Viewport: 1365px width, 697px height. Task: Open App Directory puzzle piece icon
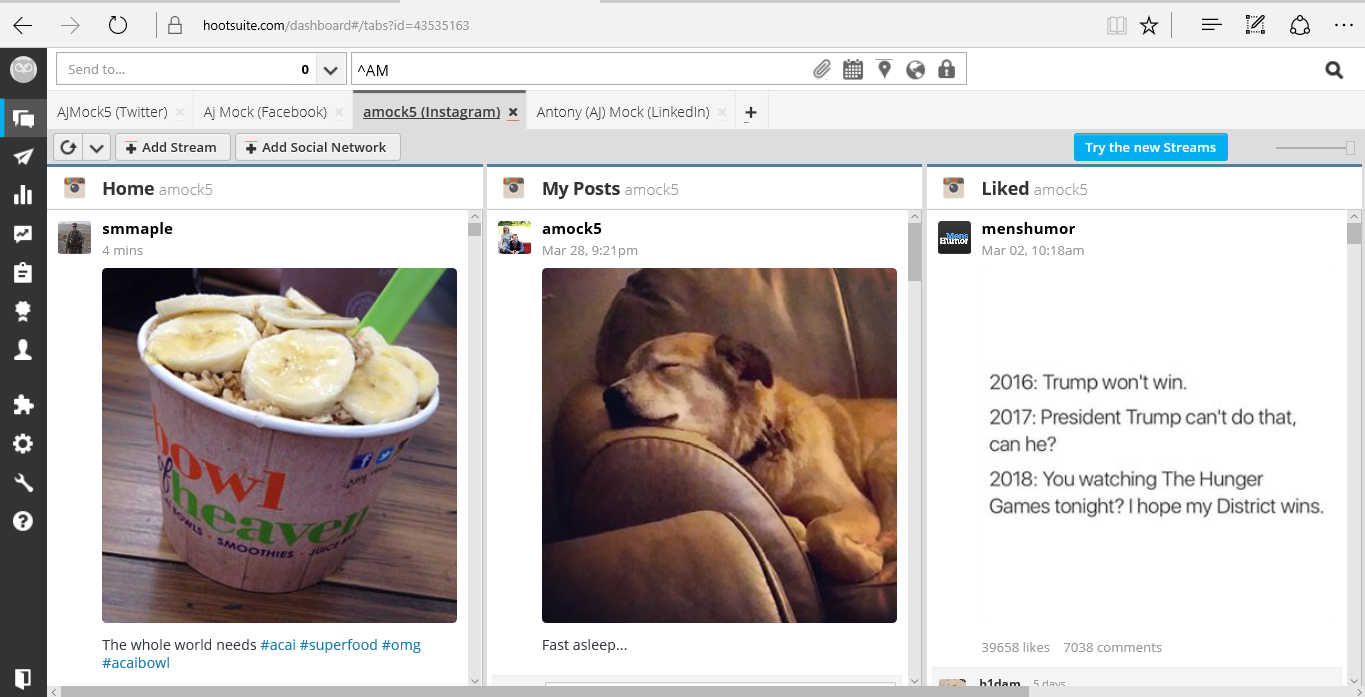click(x=23, y=405)
